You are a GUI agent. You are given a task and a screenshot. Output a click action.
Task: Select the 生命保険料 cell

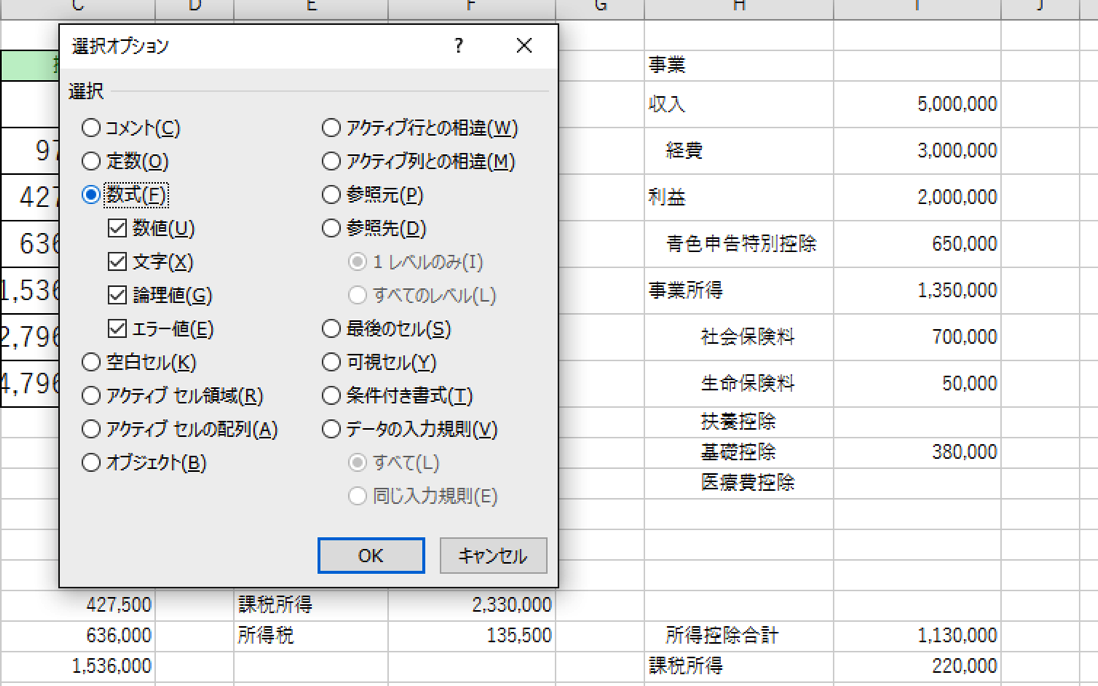pyautogui.click(x=739, y=384)
